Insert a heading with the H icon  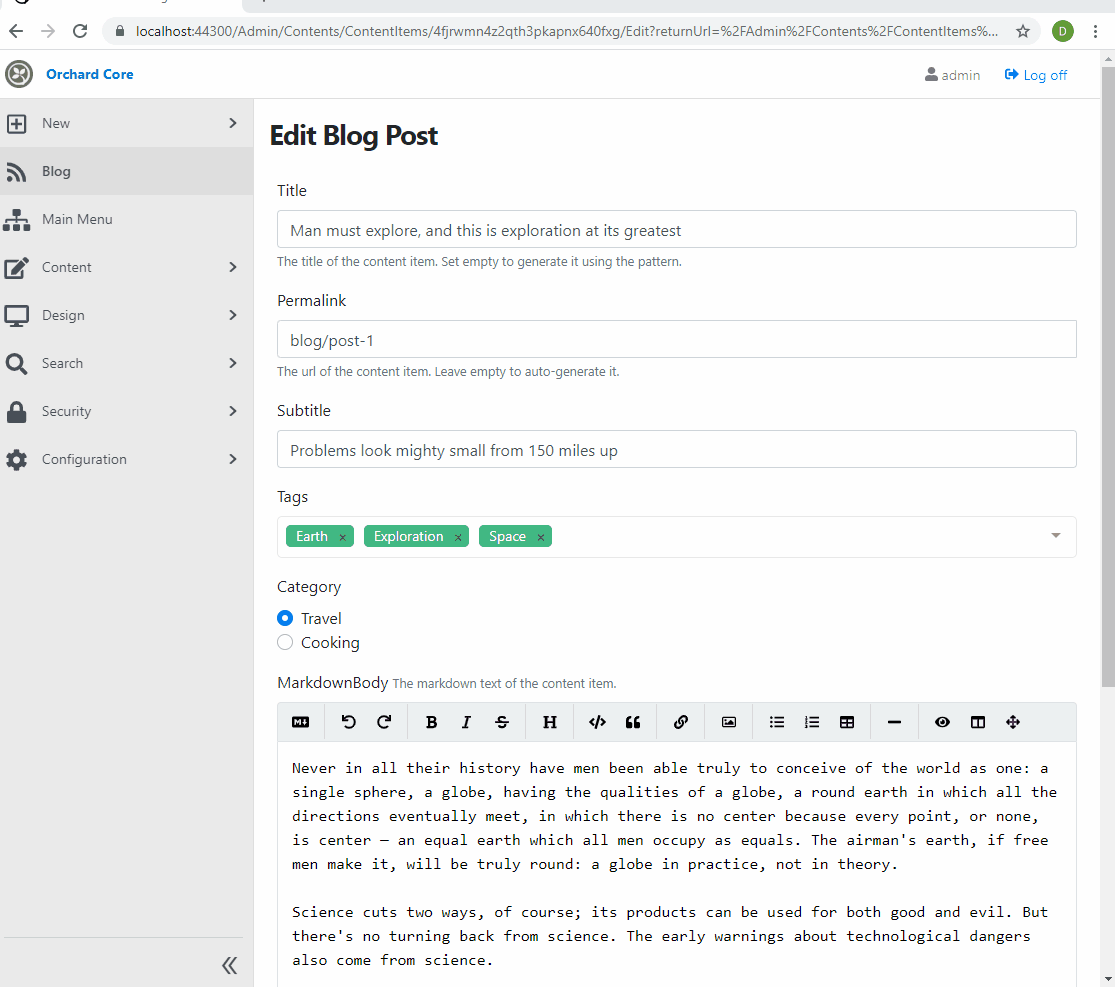pyautogui.click(x=550, y=722)
